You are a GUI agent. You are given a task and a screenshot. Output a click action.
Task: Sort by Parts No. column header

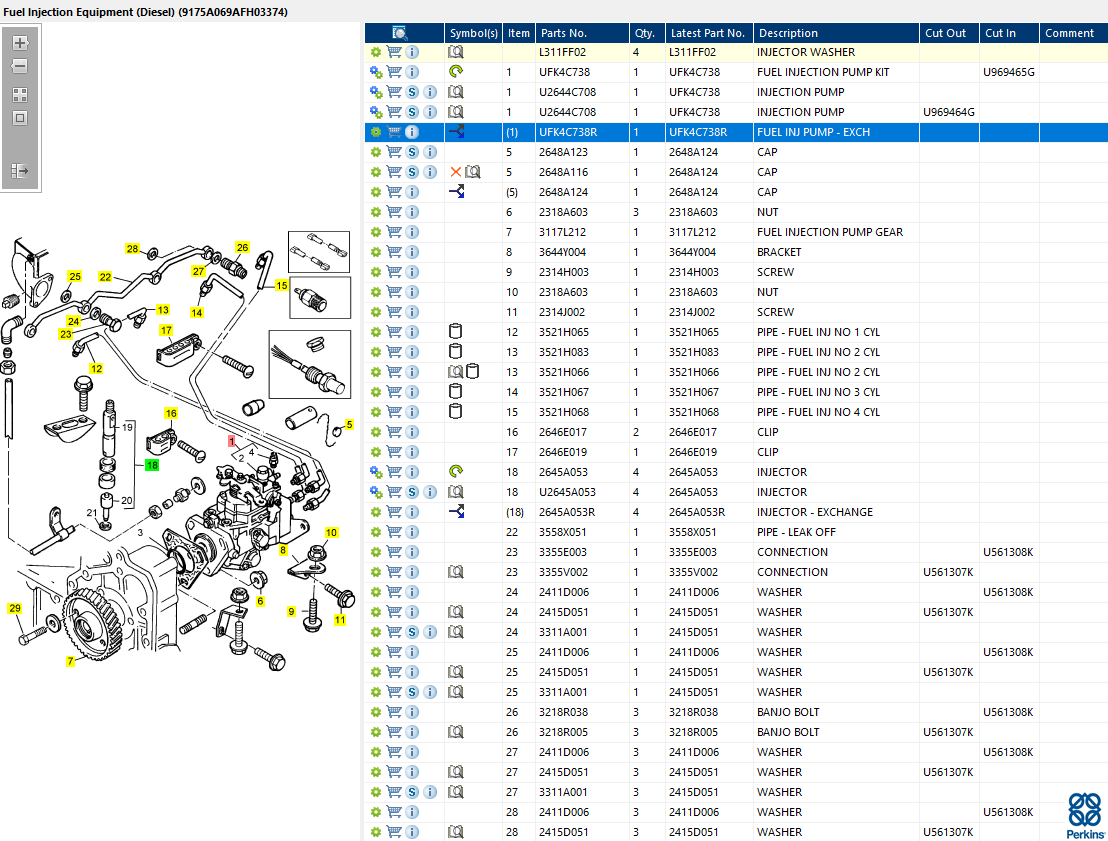coord(582,33)
